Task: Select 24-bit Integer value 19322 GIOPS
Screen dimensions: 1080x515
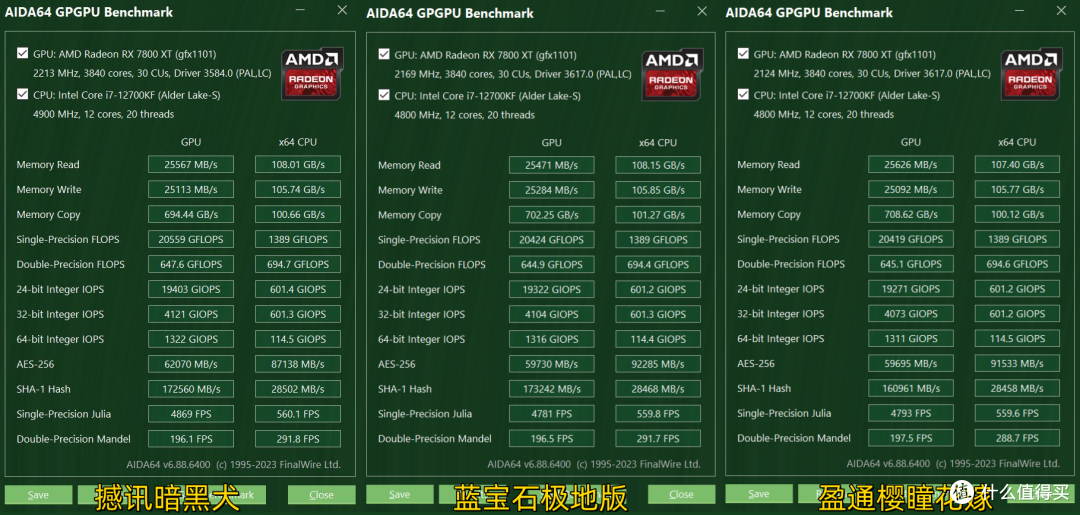Action: (x=552, y=289)
